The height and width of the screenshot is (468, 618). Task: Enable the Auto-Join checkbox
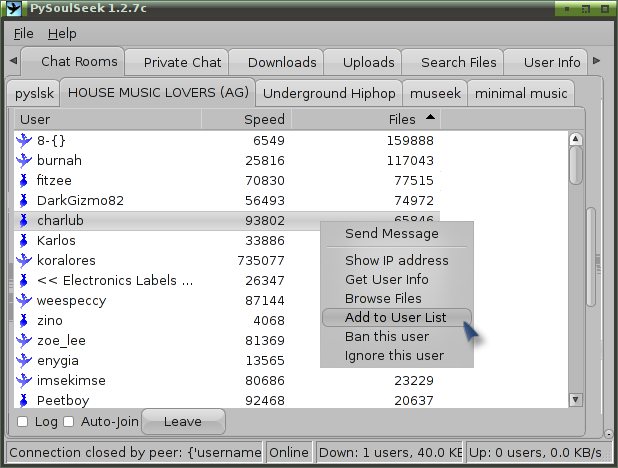[x=69, y=421]
